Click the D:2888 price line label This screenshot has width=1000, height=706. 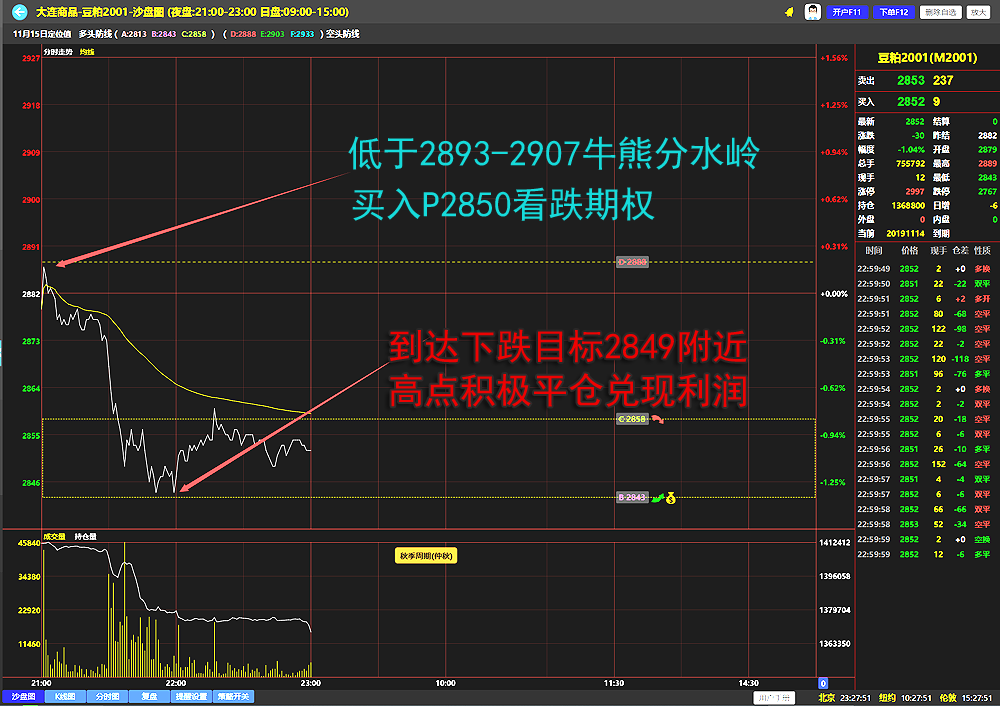633,262
